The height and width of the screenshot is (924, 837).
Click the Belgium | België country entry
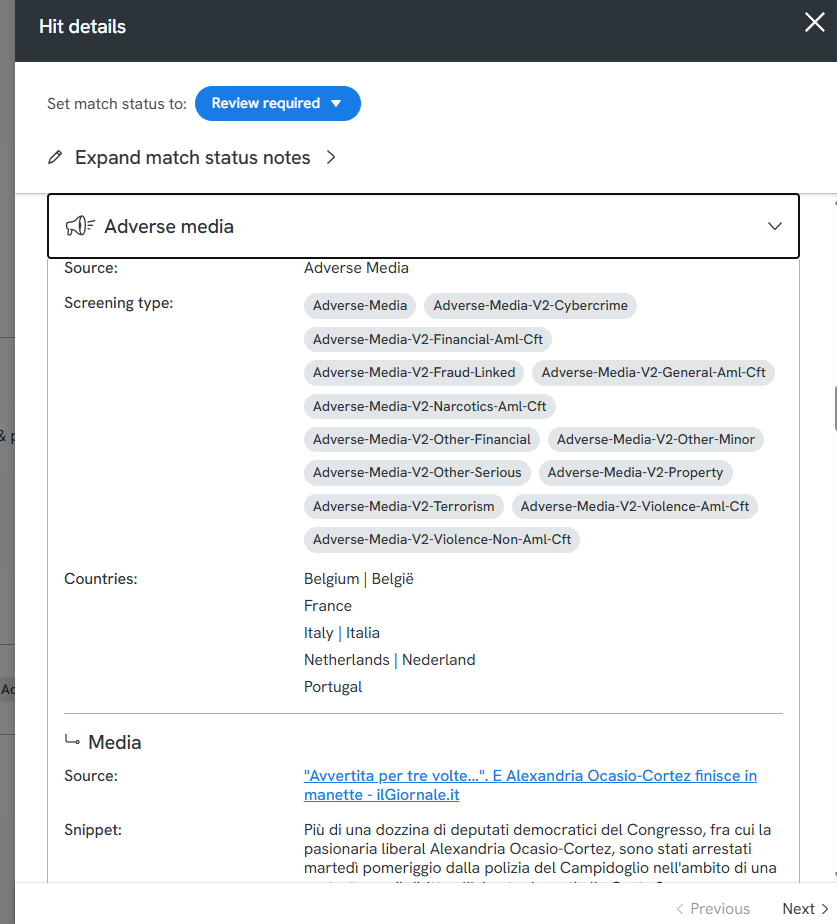point(359,579)
